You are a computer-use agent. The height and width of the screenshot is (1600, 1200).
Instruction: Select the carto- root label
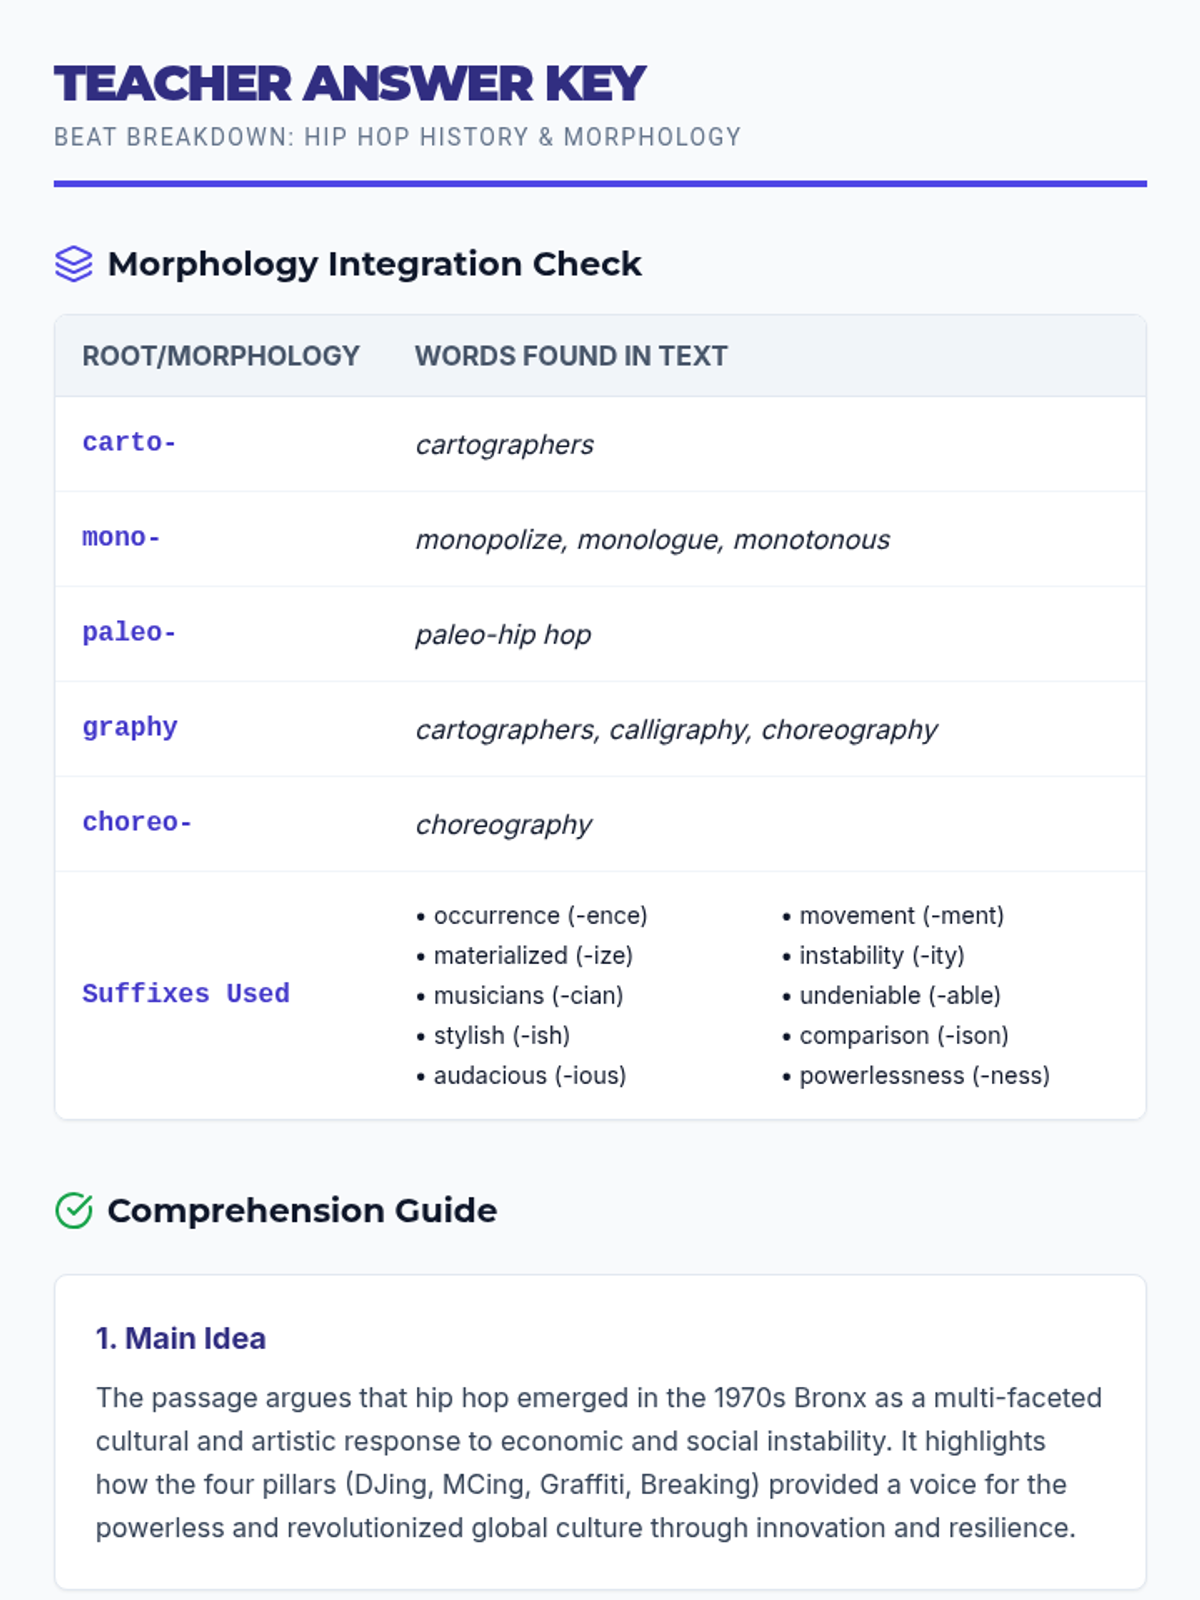click(x=129, y=442)
